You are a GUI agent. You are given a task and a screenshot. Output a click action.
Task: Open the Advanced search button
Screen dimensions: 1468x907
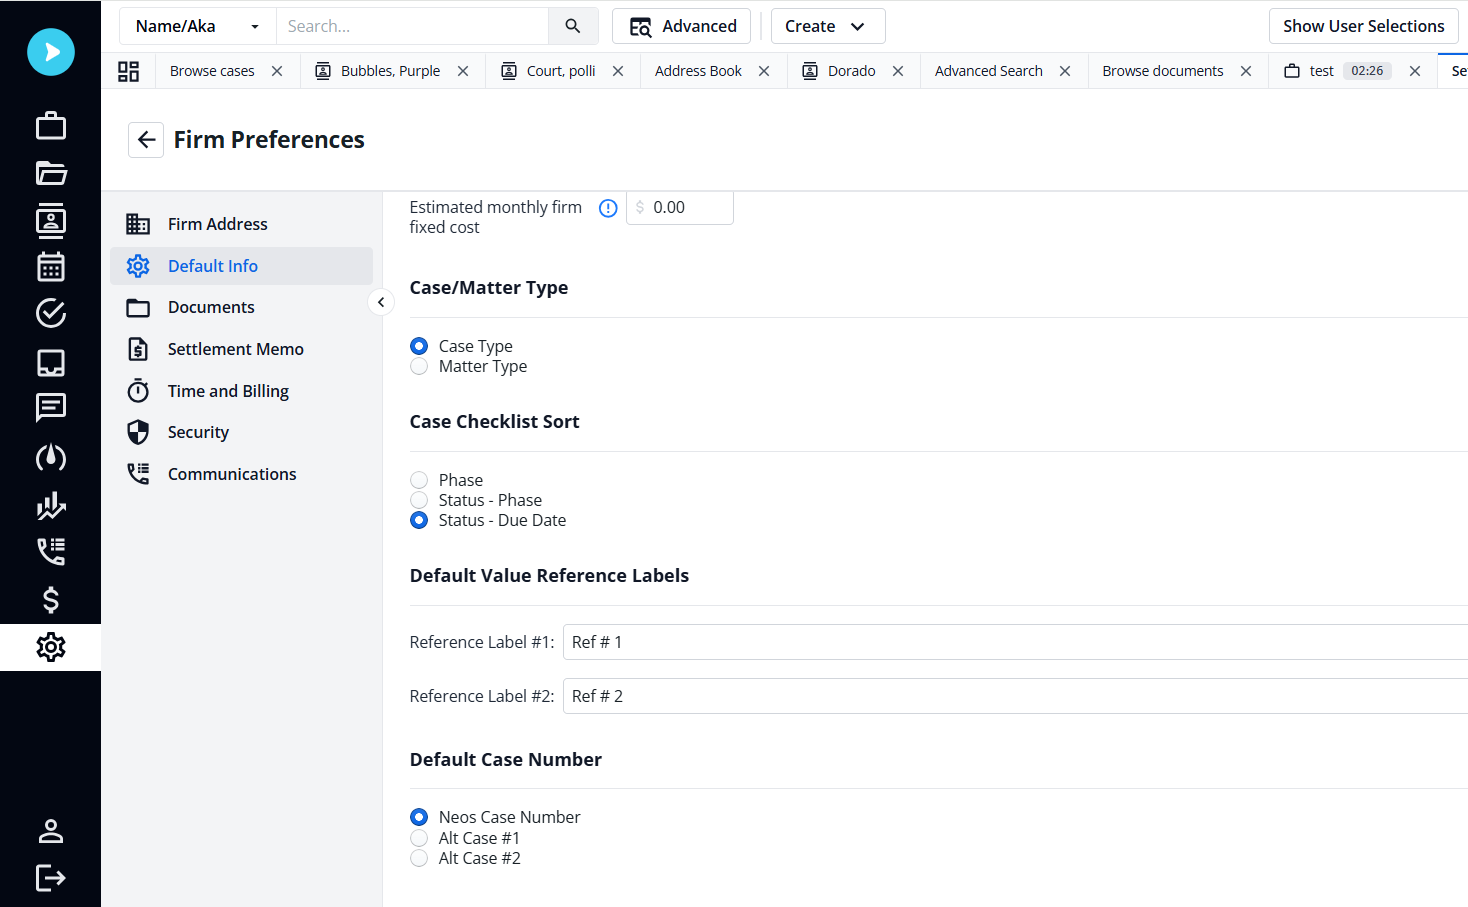point(682,26)
